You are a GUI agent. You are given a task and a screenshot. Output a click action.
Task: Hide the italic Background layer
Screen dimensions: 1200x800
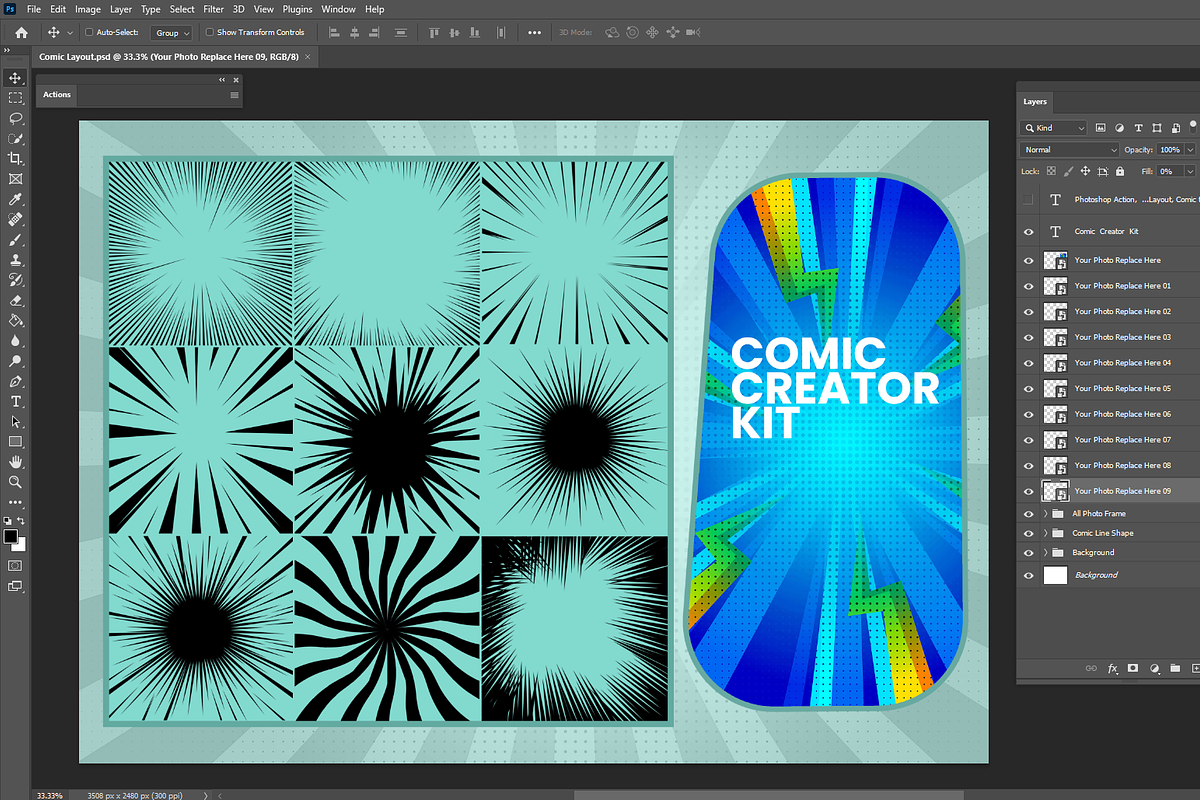tap(1028, 575)
